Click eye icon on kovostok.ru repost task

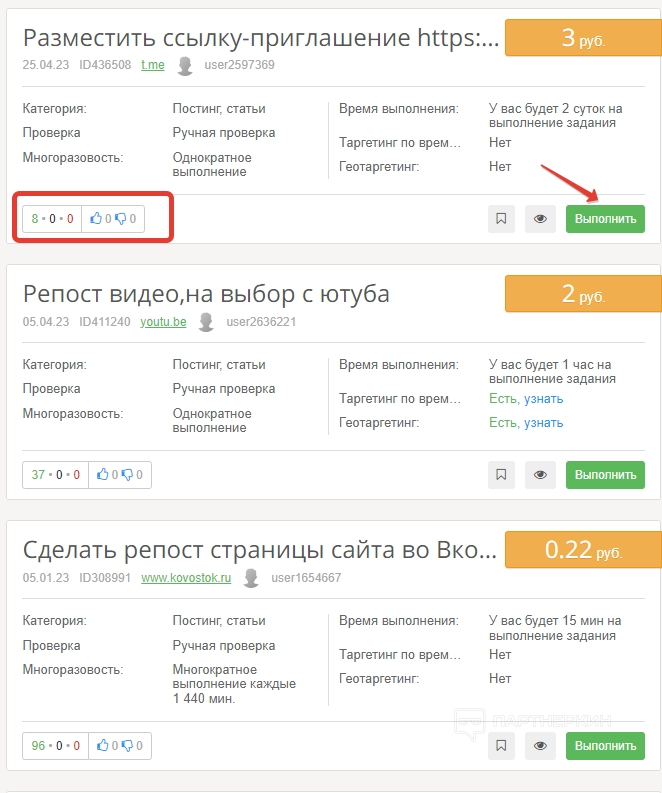pos(540,745)
